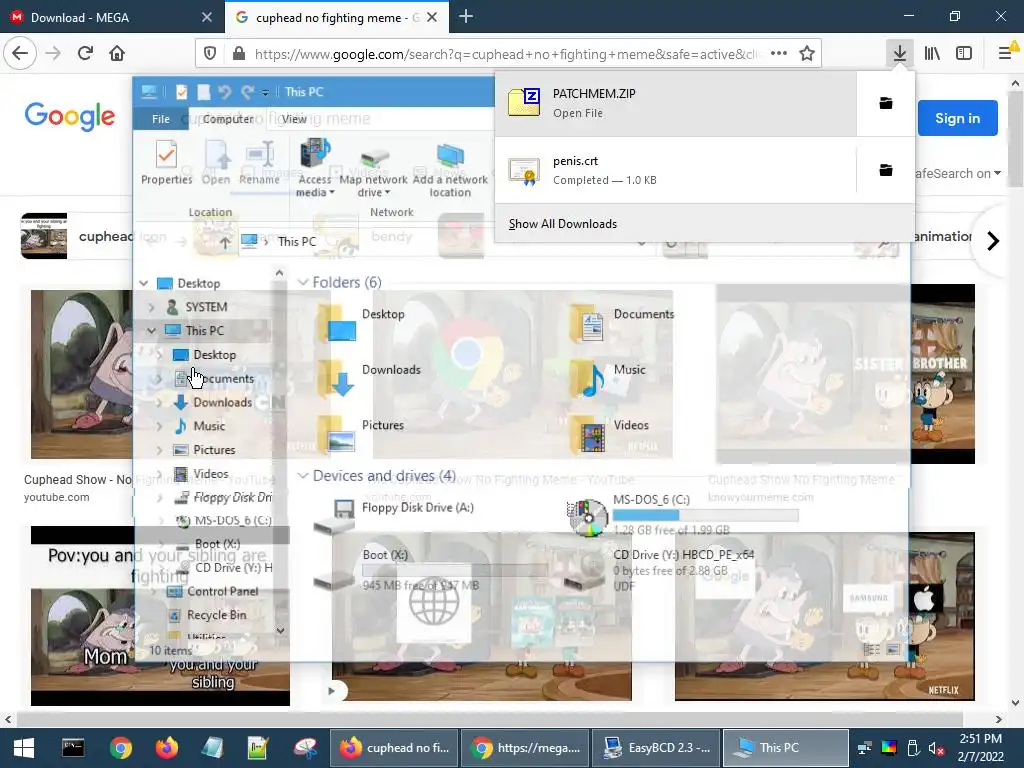The width and height of the screenshot is (1024, 768).
Task: Expand the Pictures node in navigation tree
Action: click(x=159, y=450)
